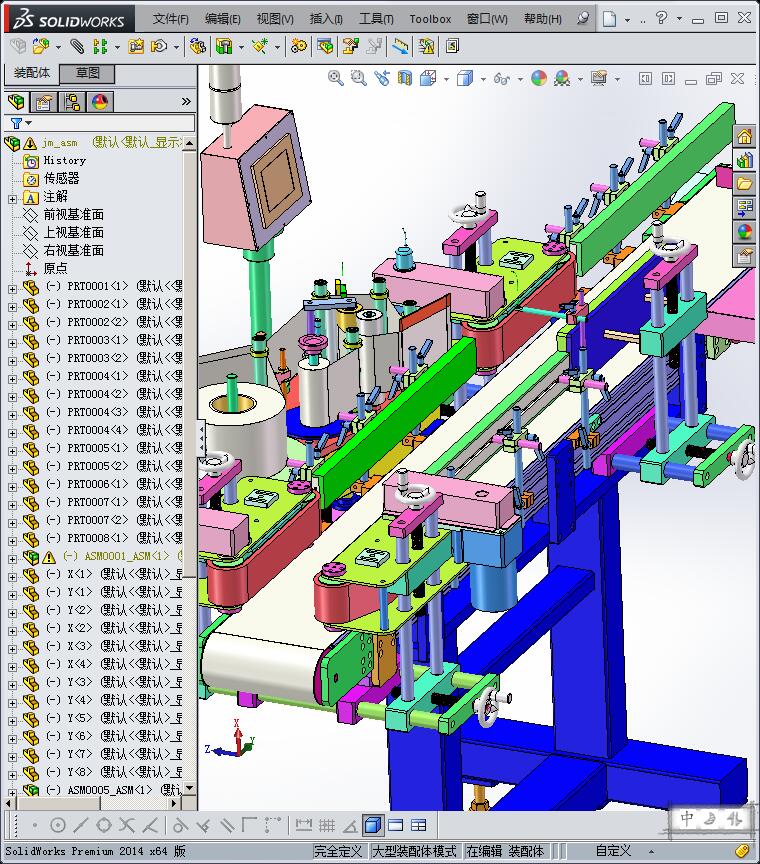
Task: Select 原点 in the feature tree
Action: 55,268
